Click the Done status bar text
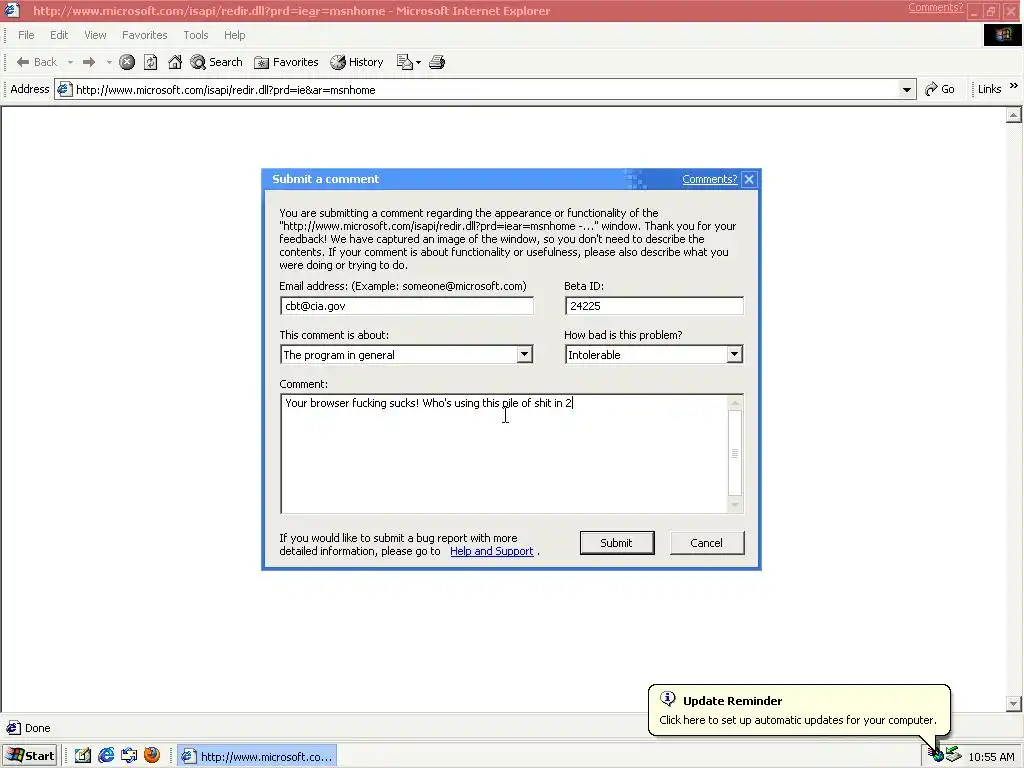This screenshot has width=1024, height=768. (37, 728)
